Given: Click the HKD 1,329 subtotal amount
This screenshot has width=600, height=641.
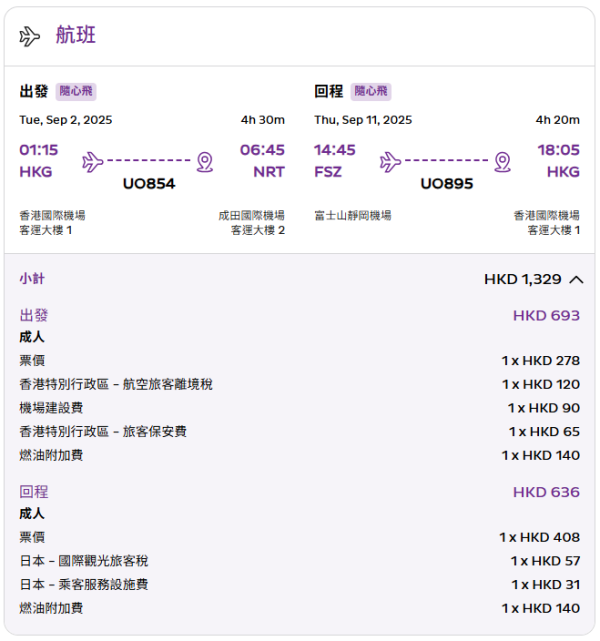Looking at the screenshot, I should tap(523, 280).
